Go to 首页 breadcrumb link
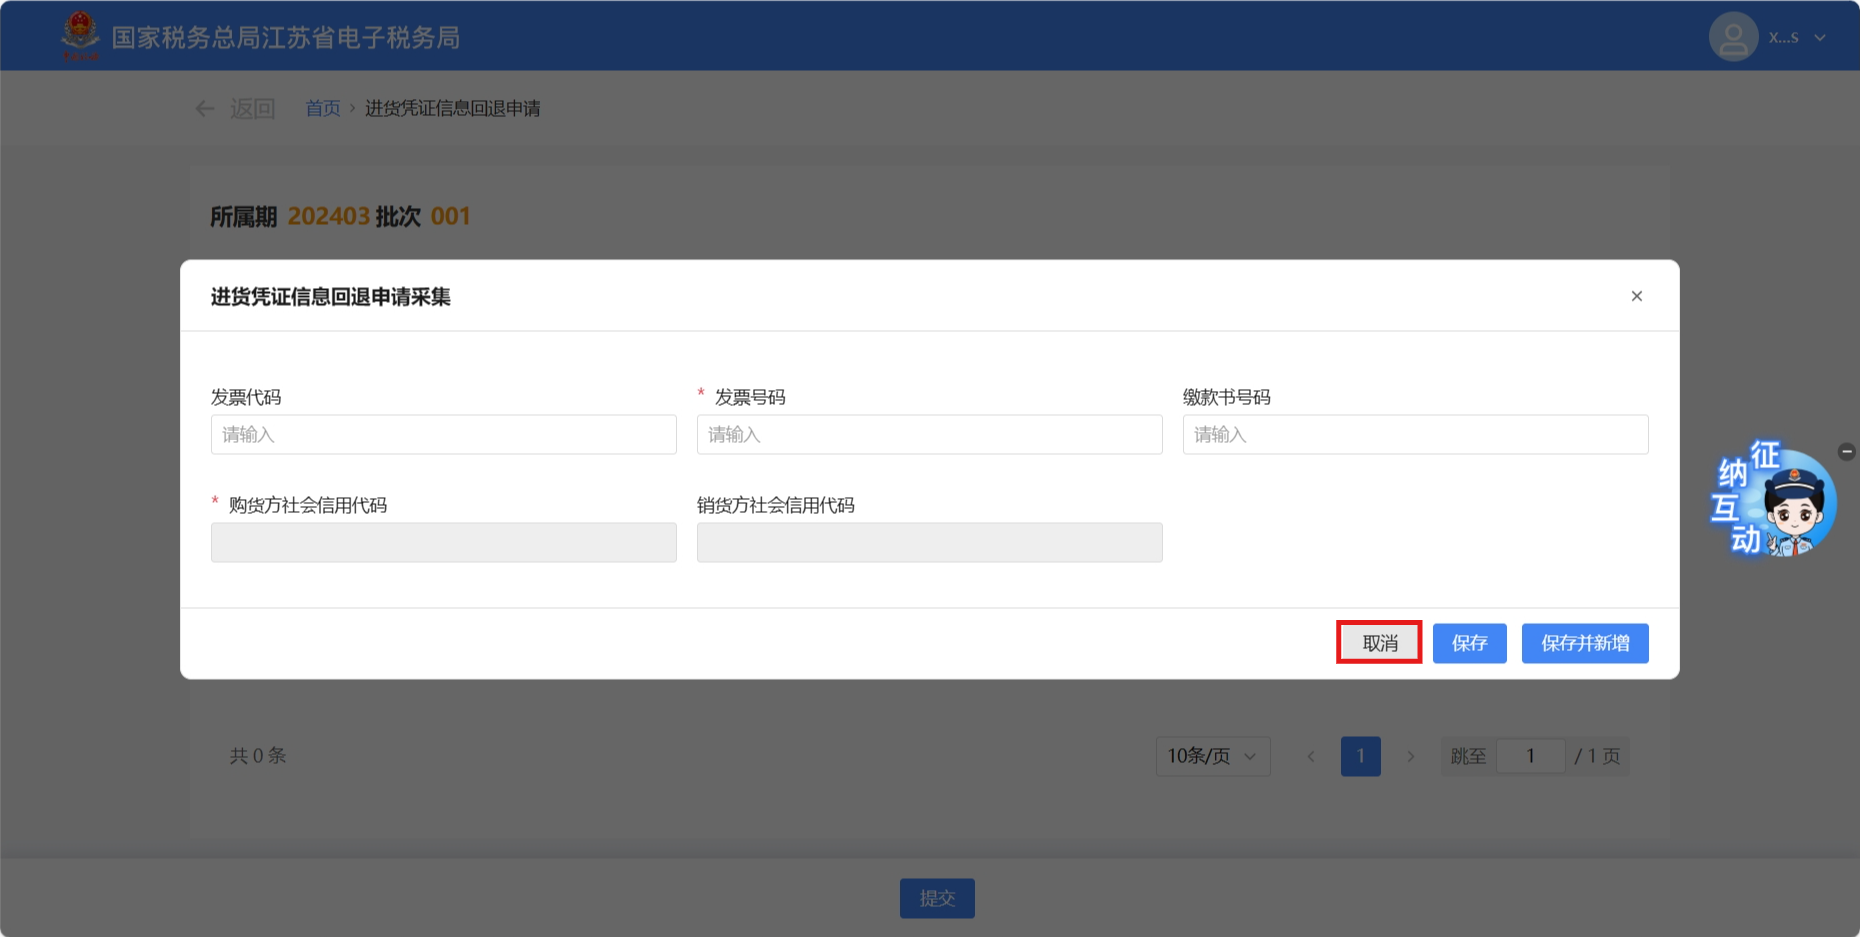 pos(322,109)
